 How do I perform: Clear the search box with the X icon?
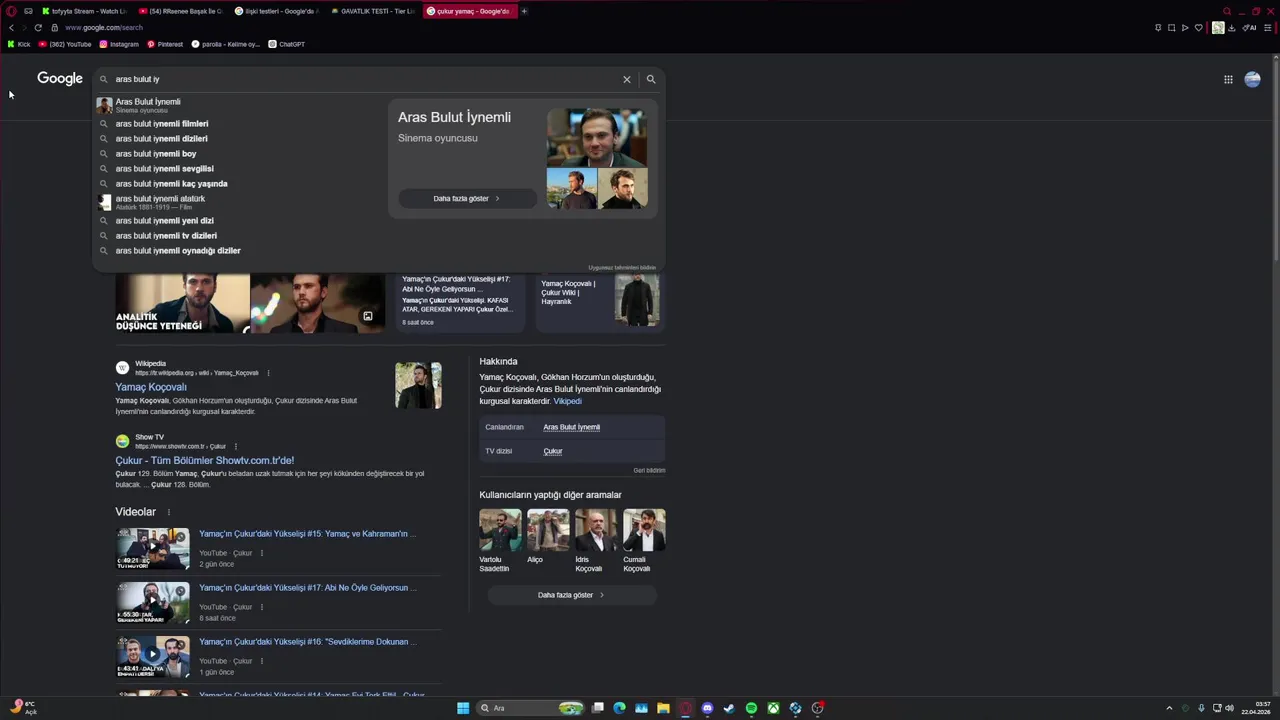627,79
